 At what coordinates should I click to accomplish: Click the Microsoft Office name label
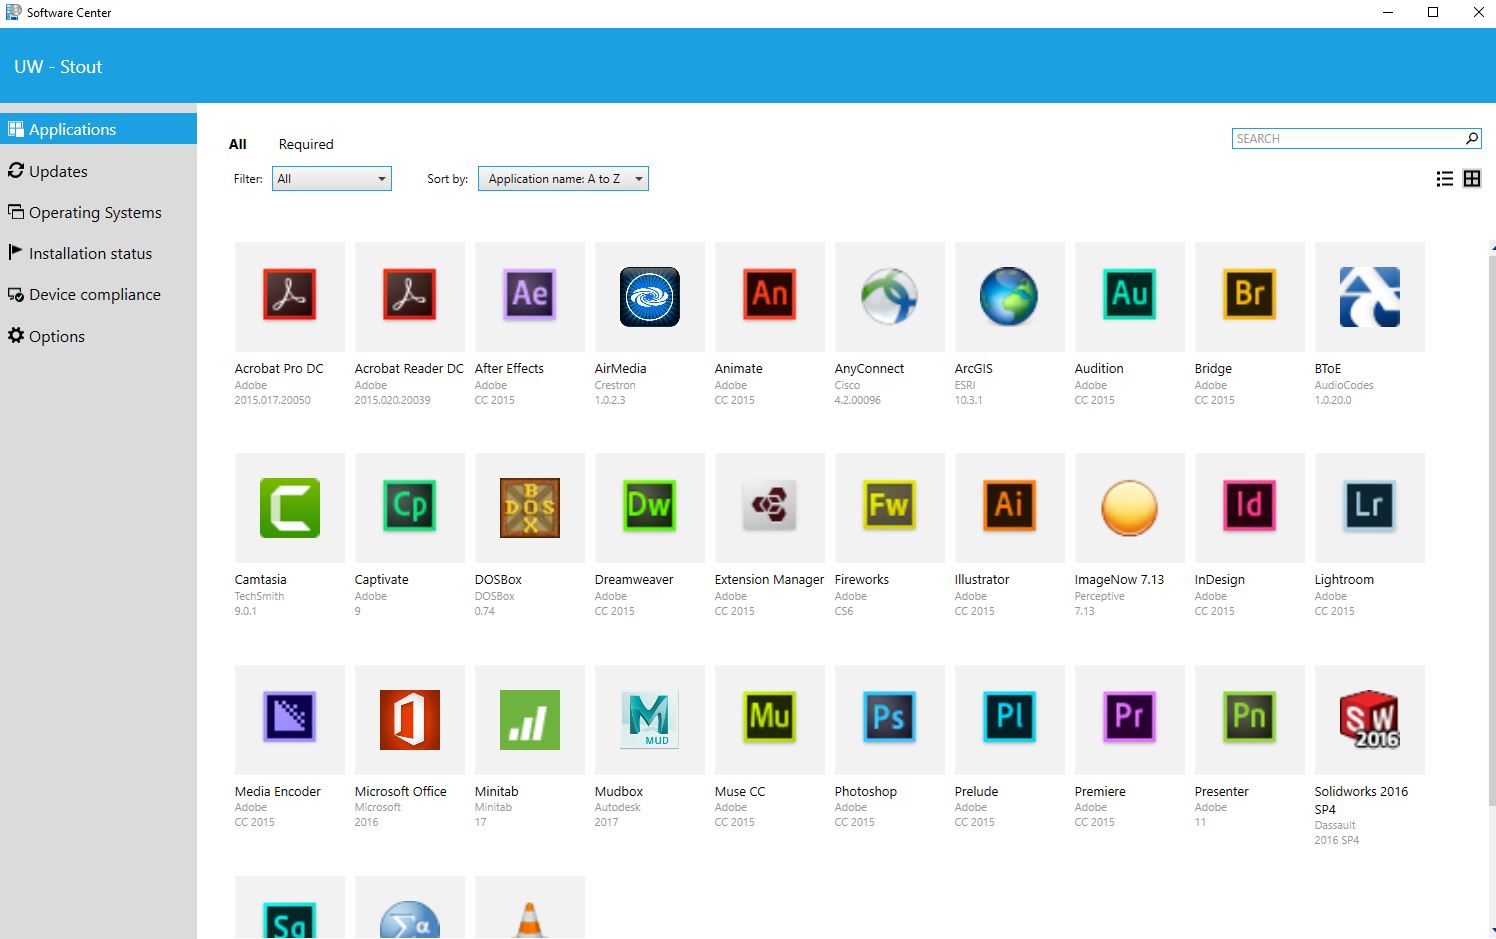tap(401, 792)
